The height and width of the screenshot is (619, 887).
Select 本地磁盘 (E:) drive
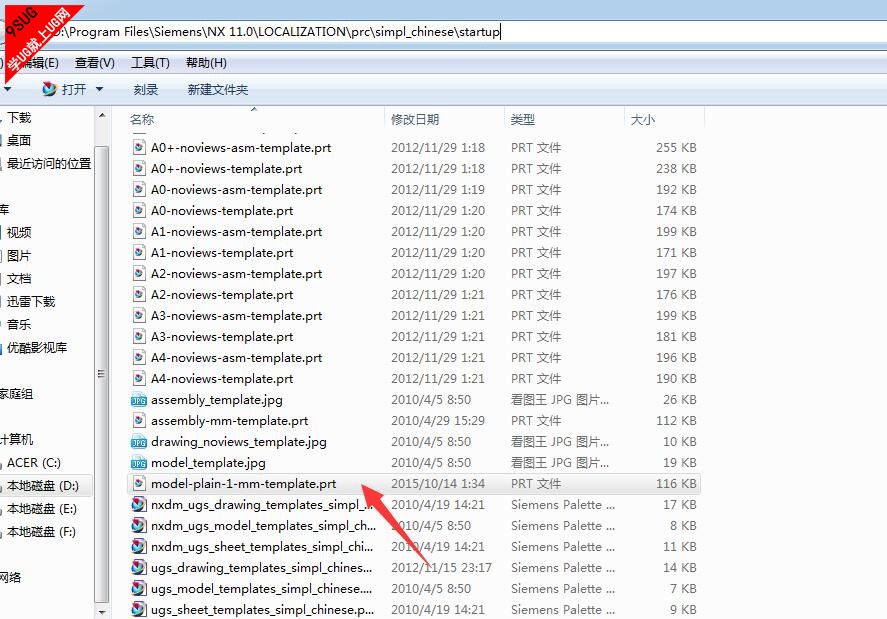(x=41, y=509)
